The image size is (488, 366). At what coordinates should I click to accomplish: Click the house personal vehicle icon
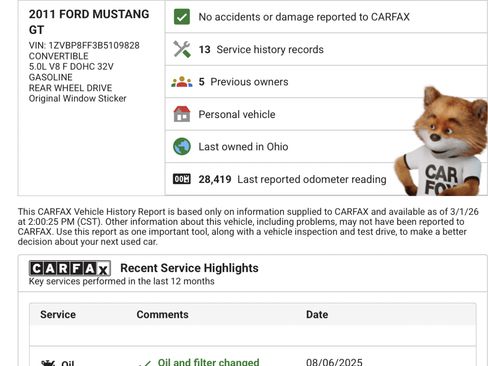click(182, 114)
